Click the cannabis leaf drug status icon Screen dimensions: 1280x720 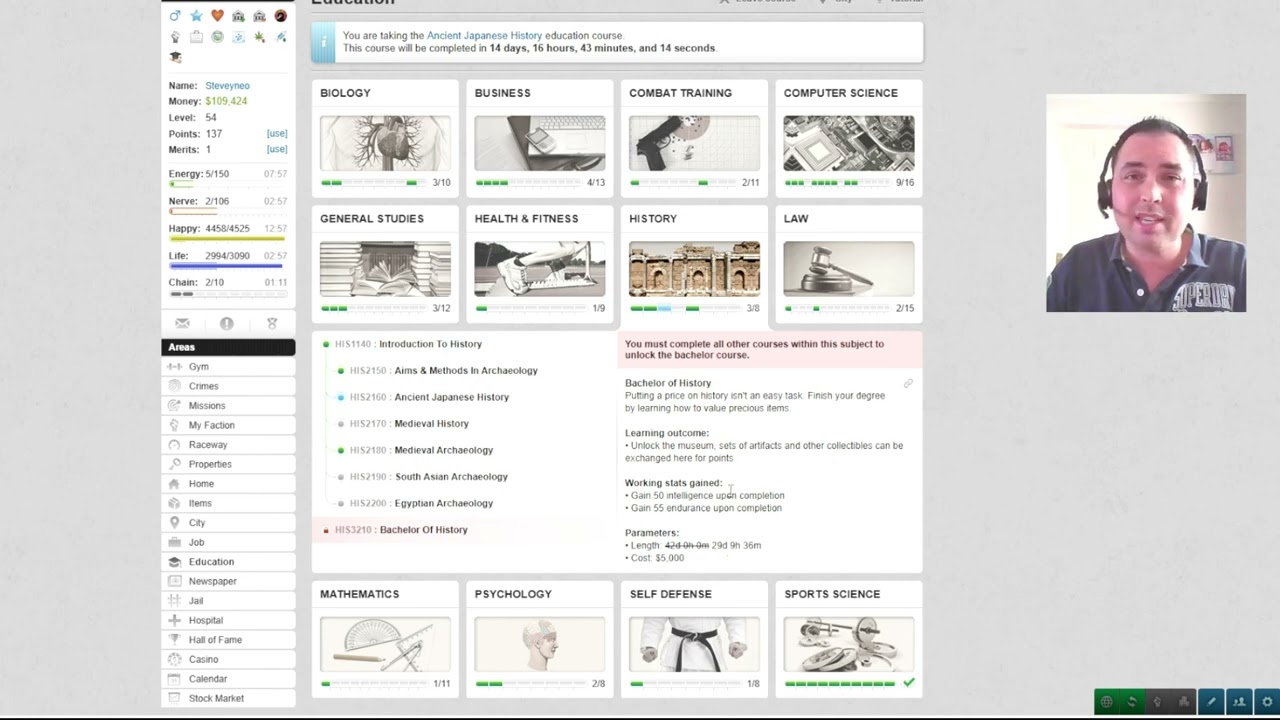(x=259, y=37)
